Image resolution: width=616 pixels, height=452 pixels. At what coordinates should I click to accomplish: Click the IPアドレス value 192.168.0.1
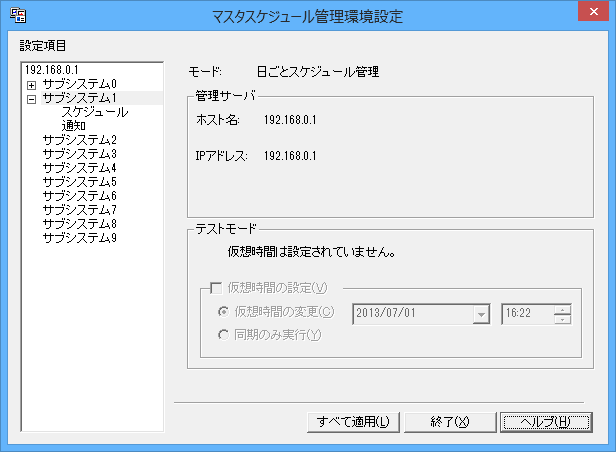tap(290, 156)
